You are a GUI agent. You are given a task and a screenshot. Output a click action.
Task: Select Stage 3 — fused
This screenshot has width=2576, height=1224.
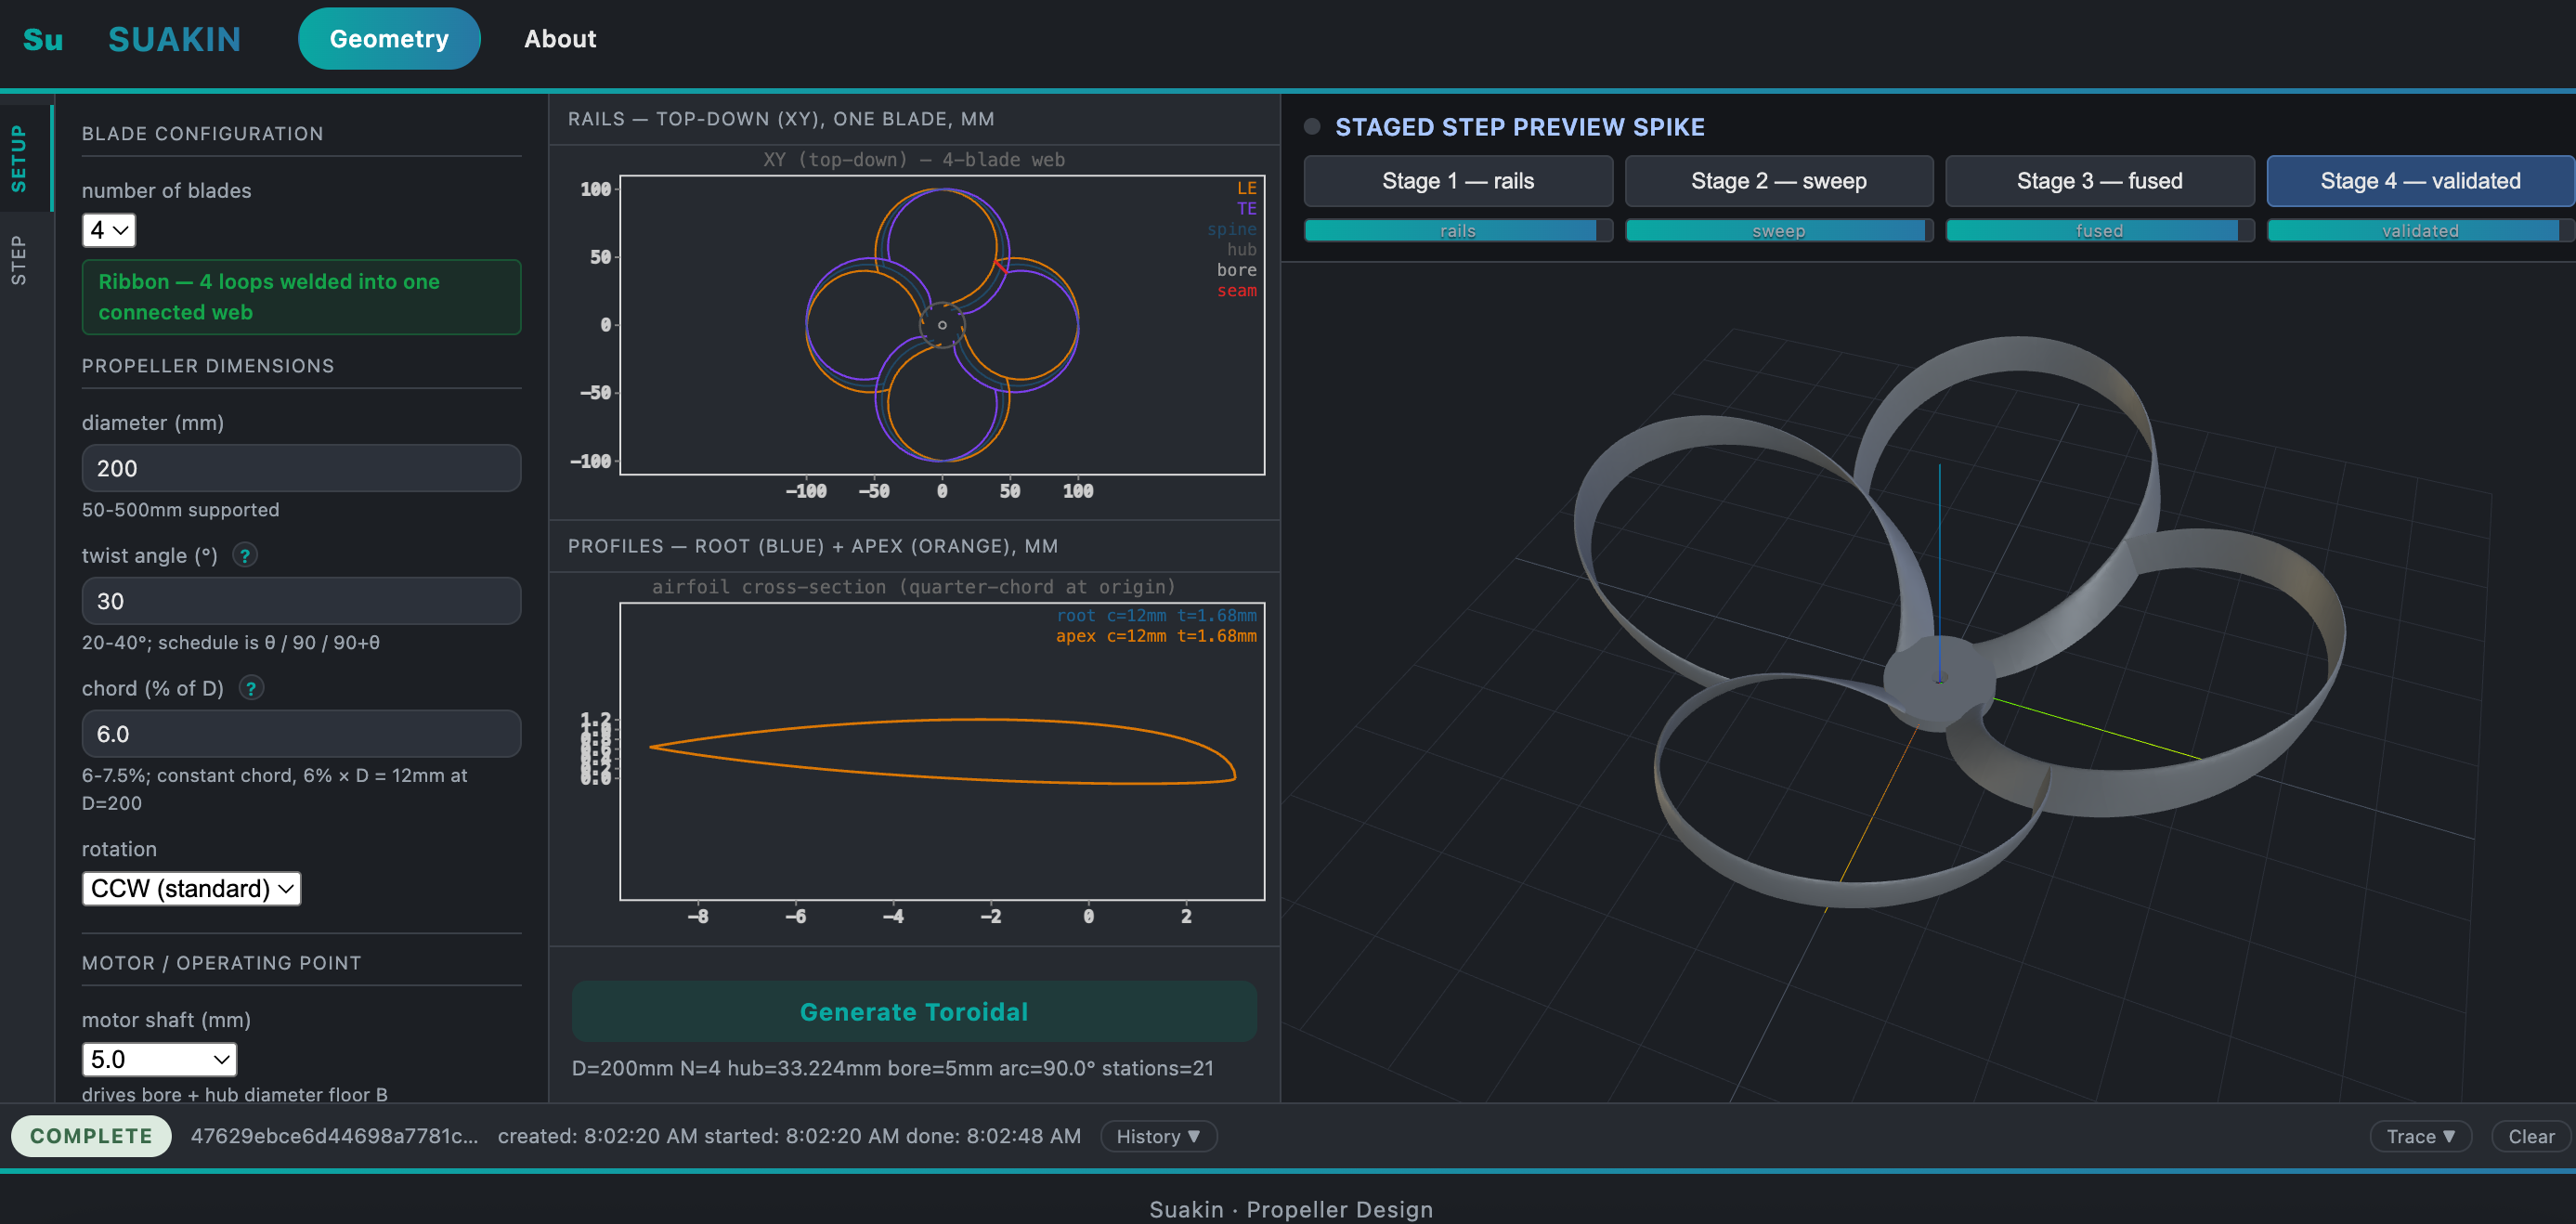[x=2099, y=181]
